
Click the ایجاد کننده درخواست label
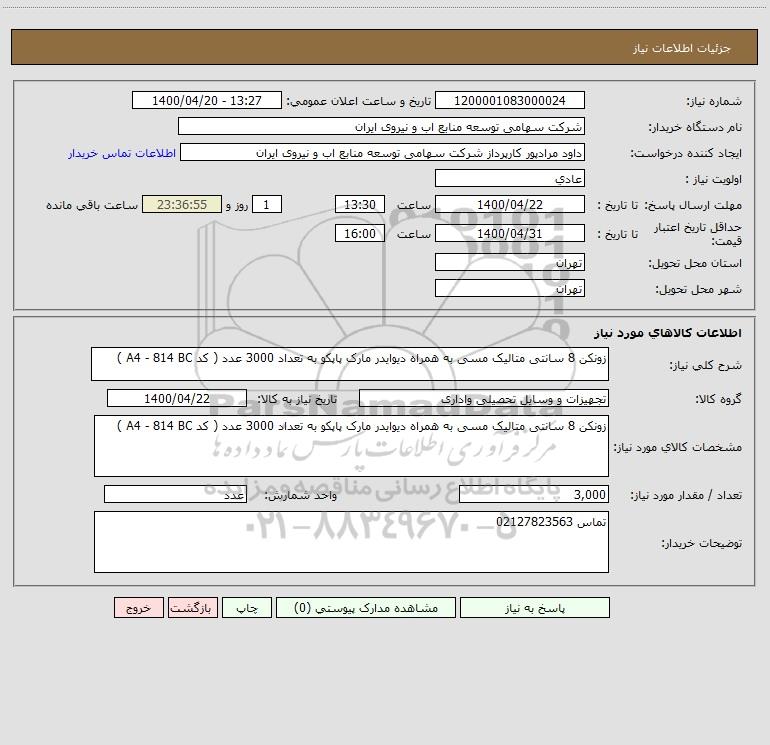coord(686,153)
